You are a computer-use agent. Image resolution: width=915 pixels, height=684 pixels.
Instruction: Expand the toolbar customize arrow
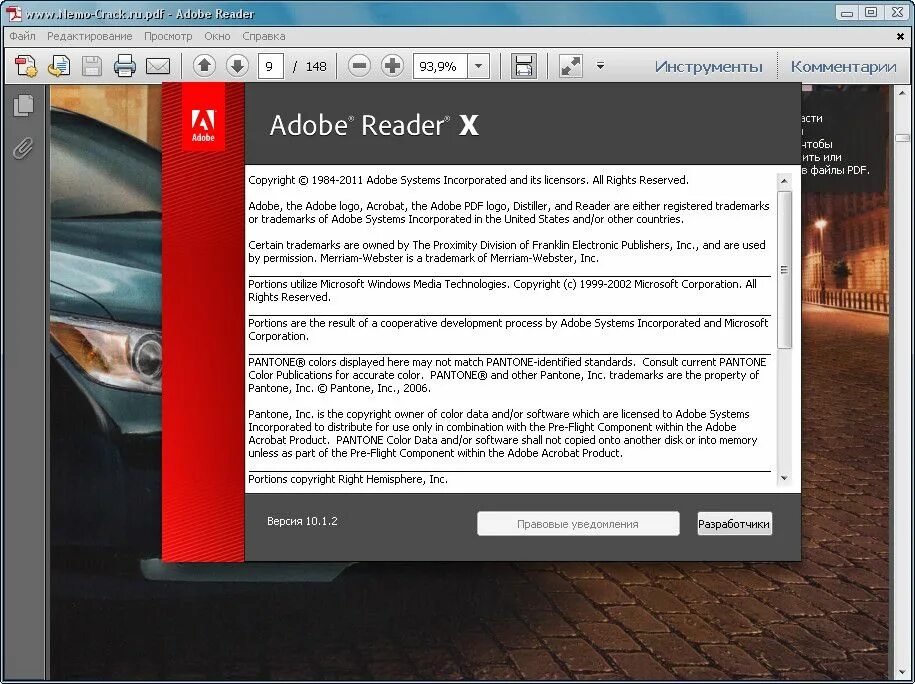point(600,66)
